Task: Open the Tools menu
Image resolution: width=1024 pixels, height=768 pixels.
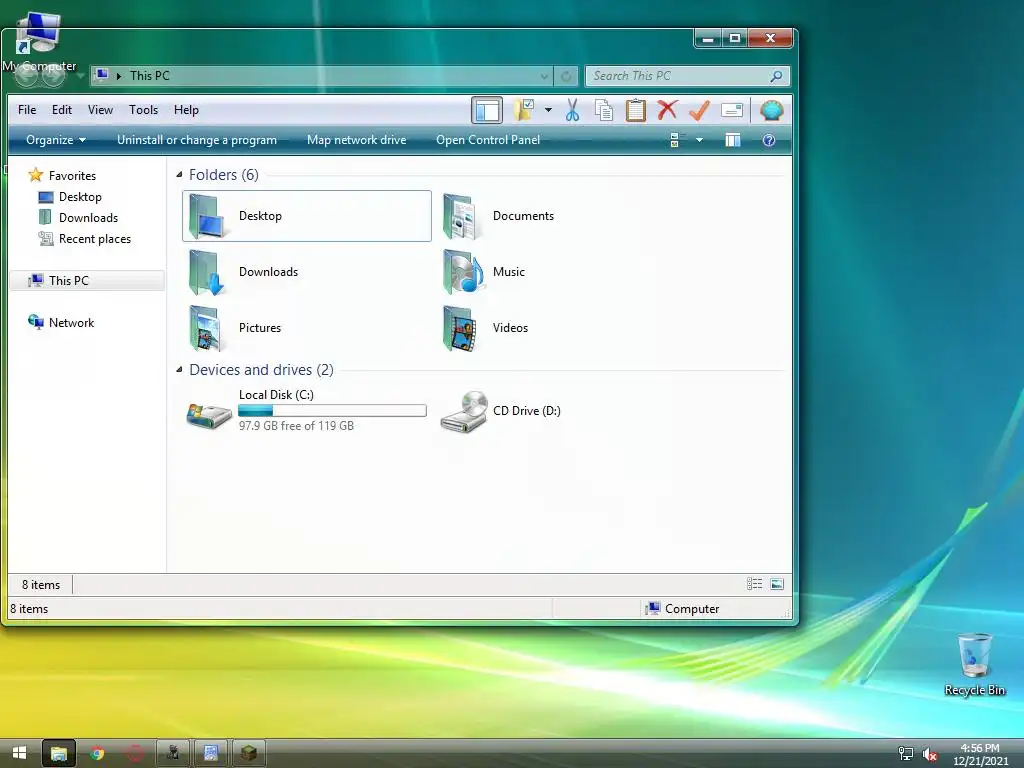Action: (143, 110)
